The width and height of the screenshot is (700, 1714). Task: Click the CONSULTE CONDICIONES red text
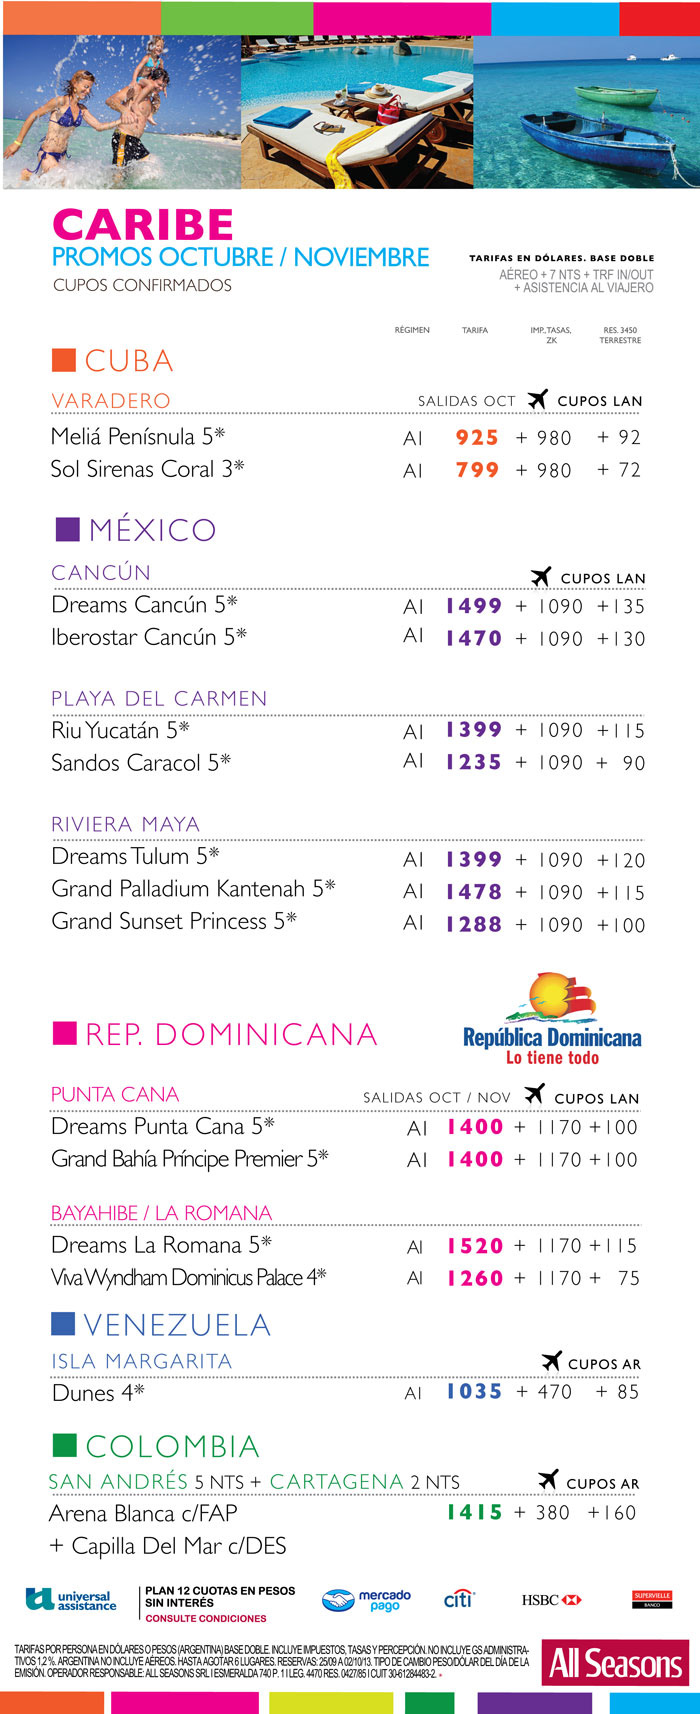[x=206, y=1618]
